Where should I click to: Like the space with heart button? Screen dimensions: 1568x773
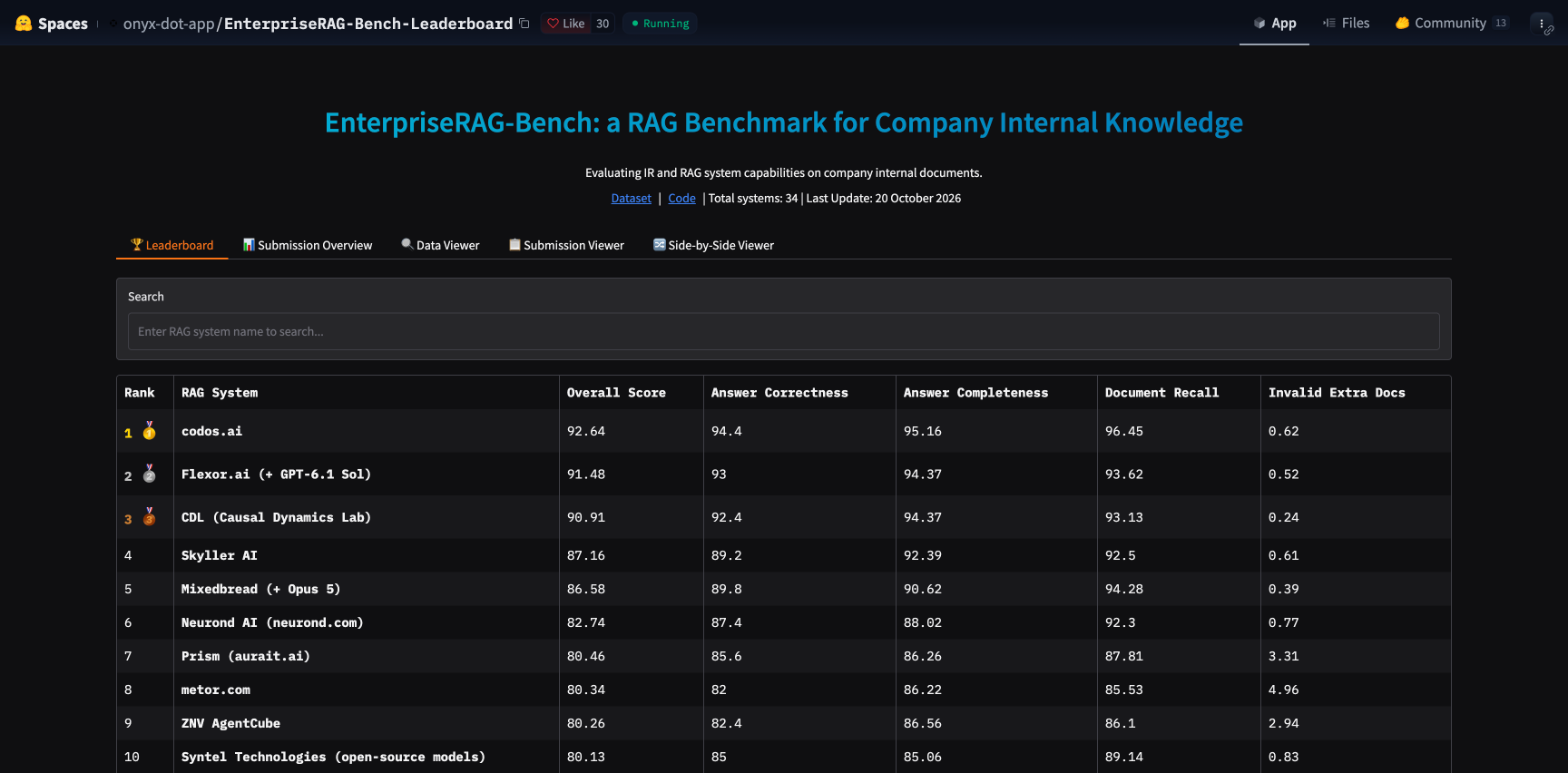pyautogui.click(x=565, y=23)
